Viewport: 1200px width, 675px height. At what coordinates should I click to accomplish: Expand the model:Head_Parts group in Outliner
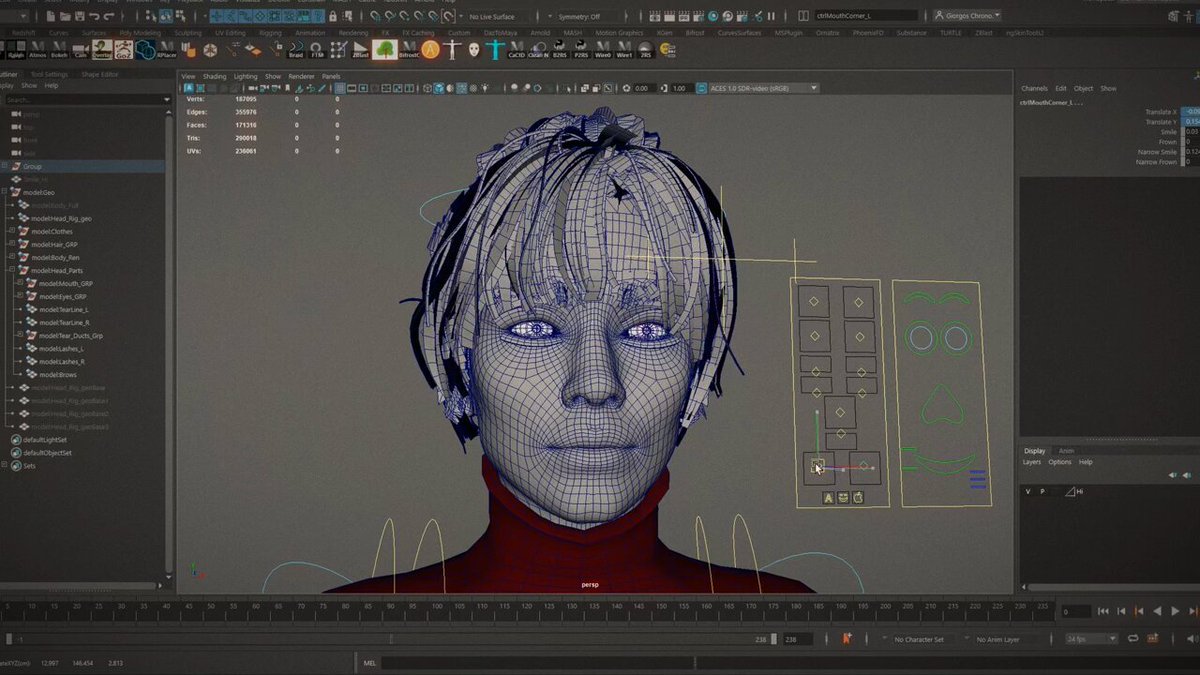click(11, 270)
